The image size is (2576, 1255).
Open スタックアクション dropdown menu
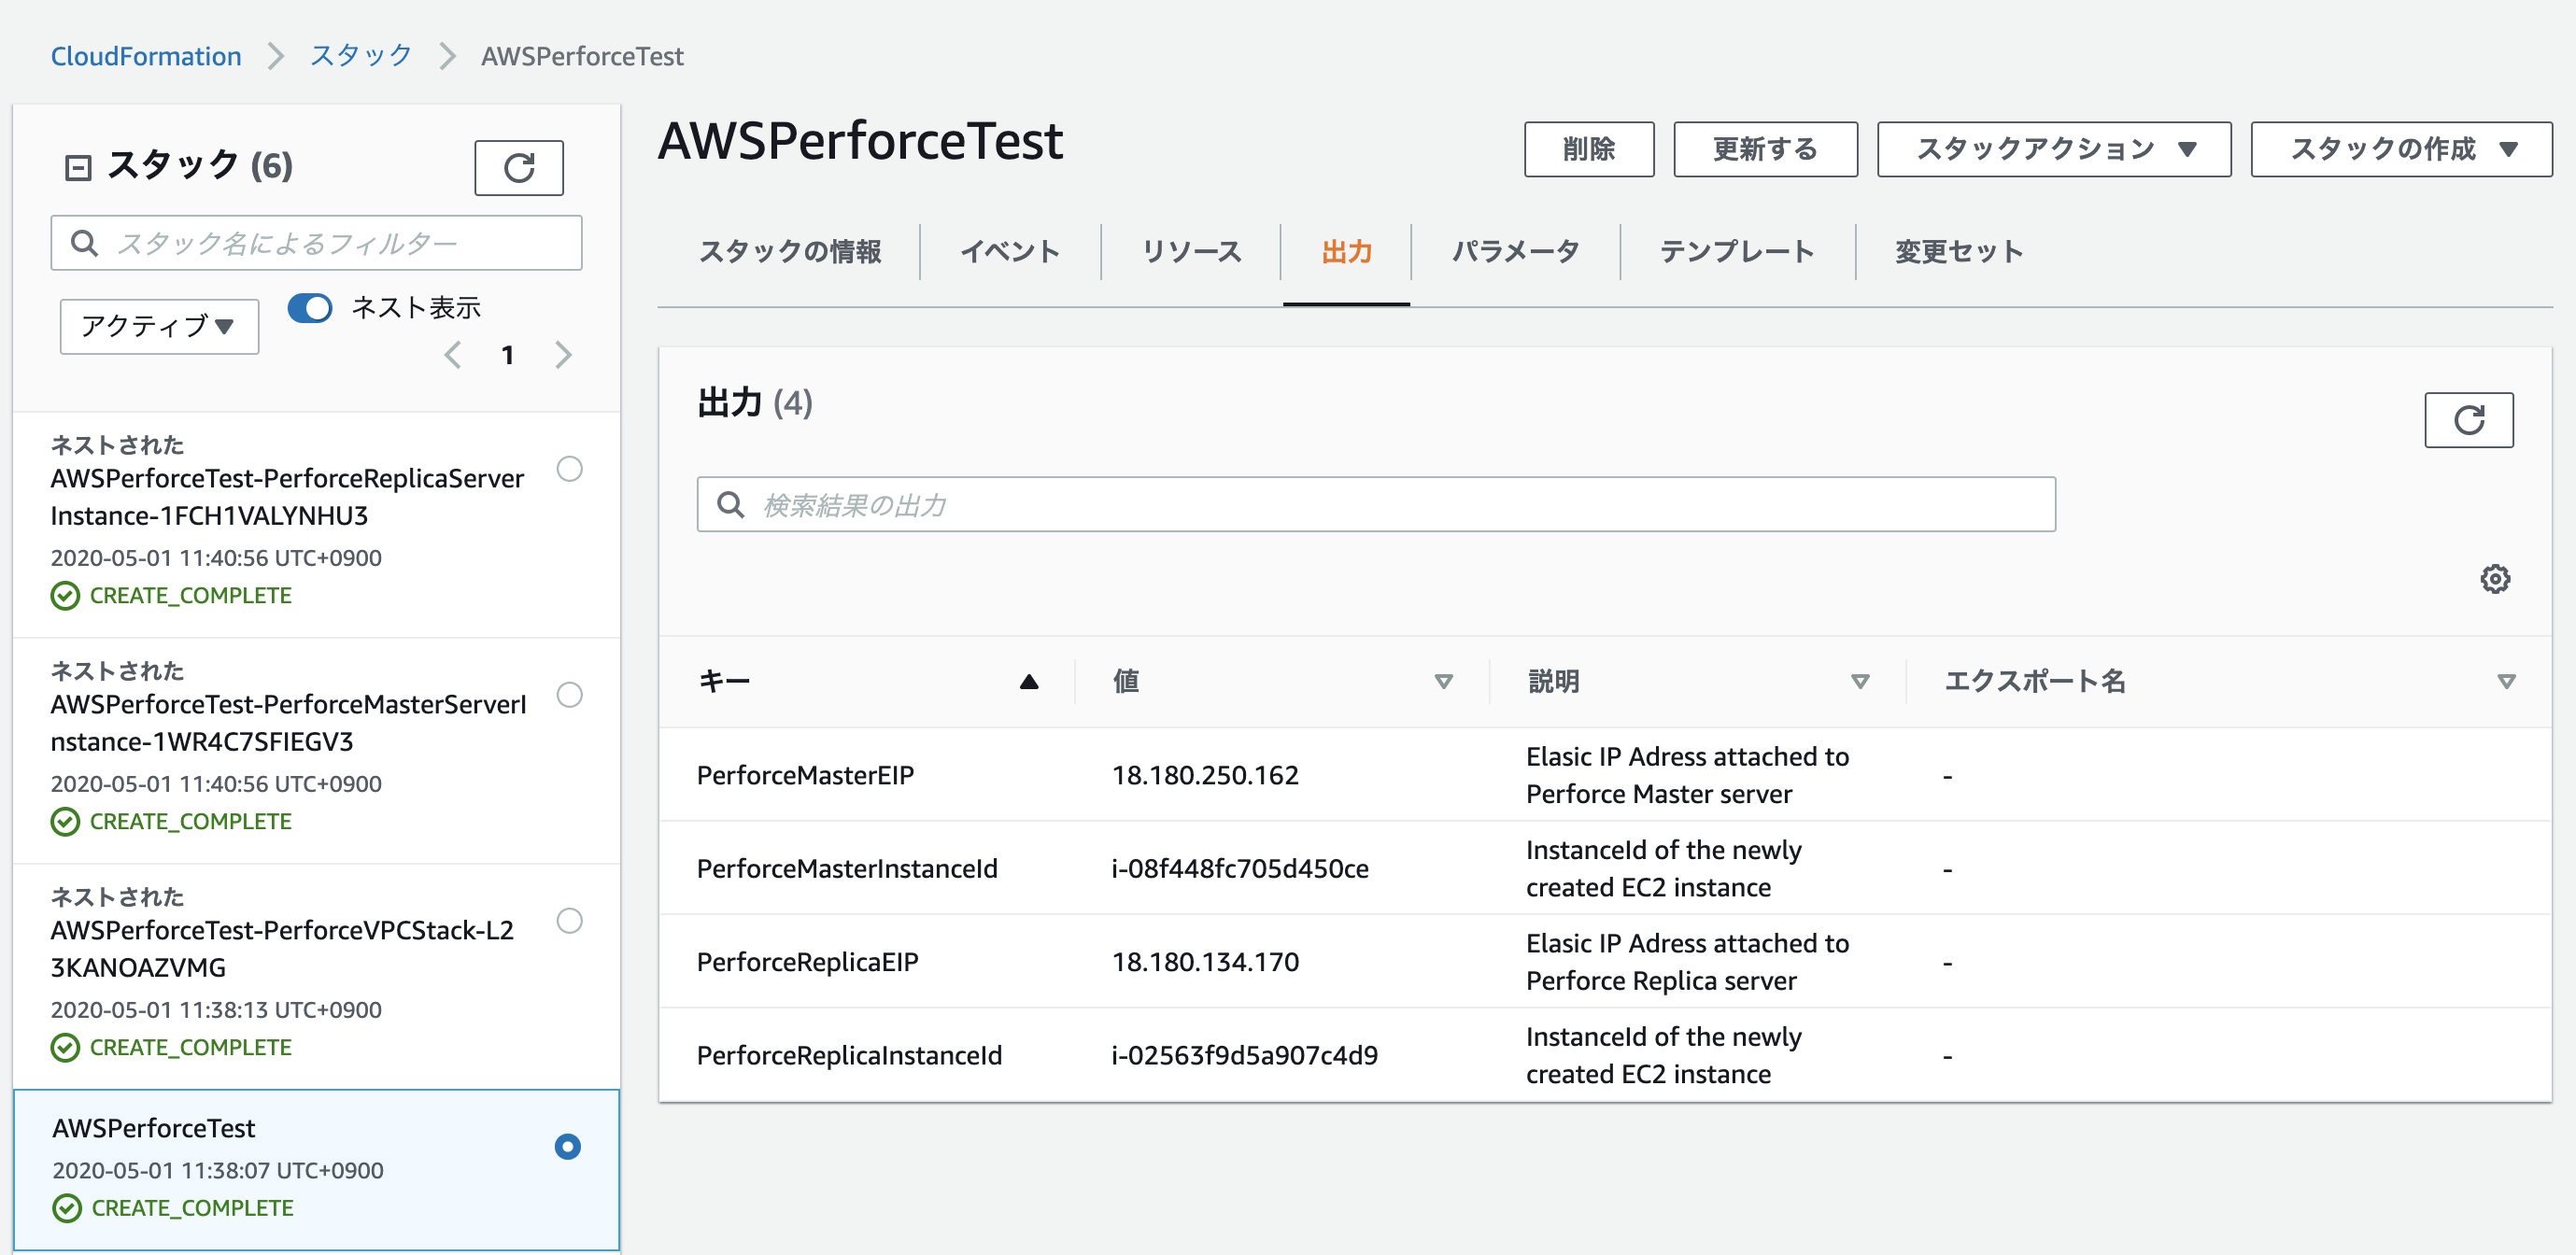pyautogui.click(x=2053, y=149)
